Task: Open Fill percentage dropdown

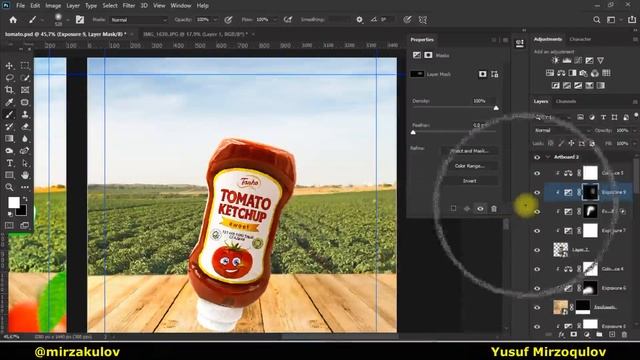Action: [x=634, y=143]
